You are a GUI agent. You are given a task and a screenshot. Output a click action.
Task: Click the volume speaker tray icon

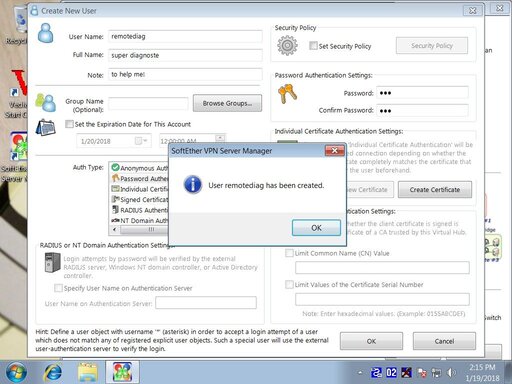pyautogui.click(x=451, y=372)
